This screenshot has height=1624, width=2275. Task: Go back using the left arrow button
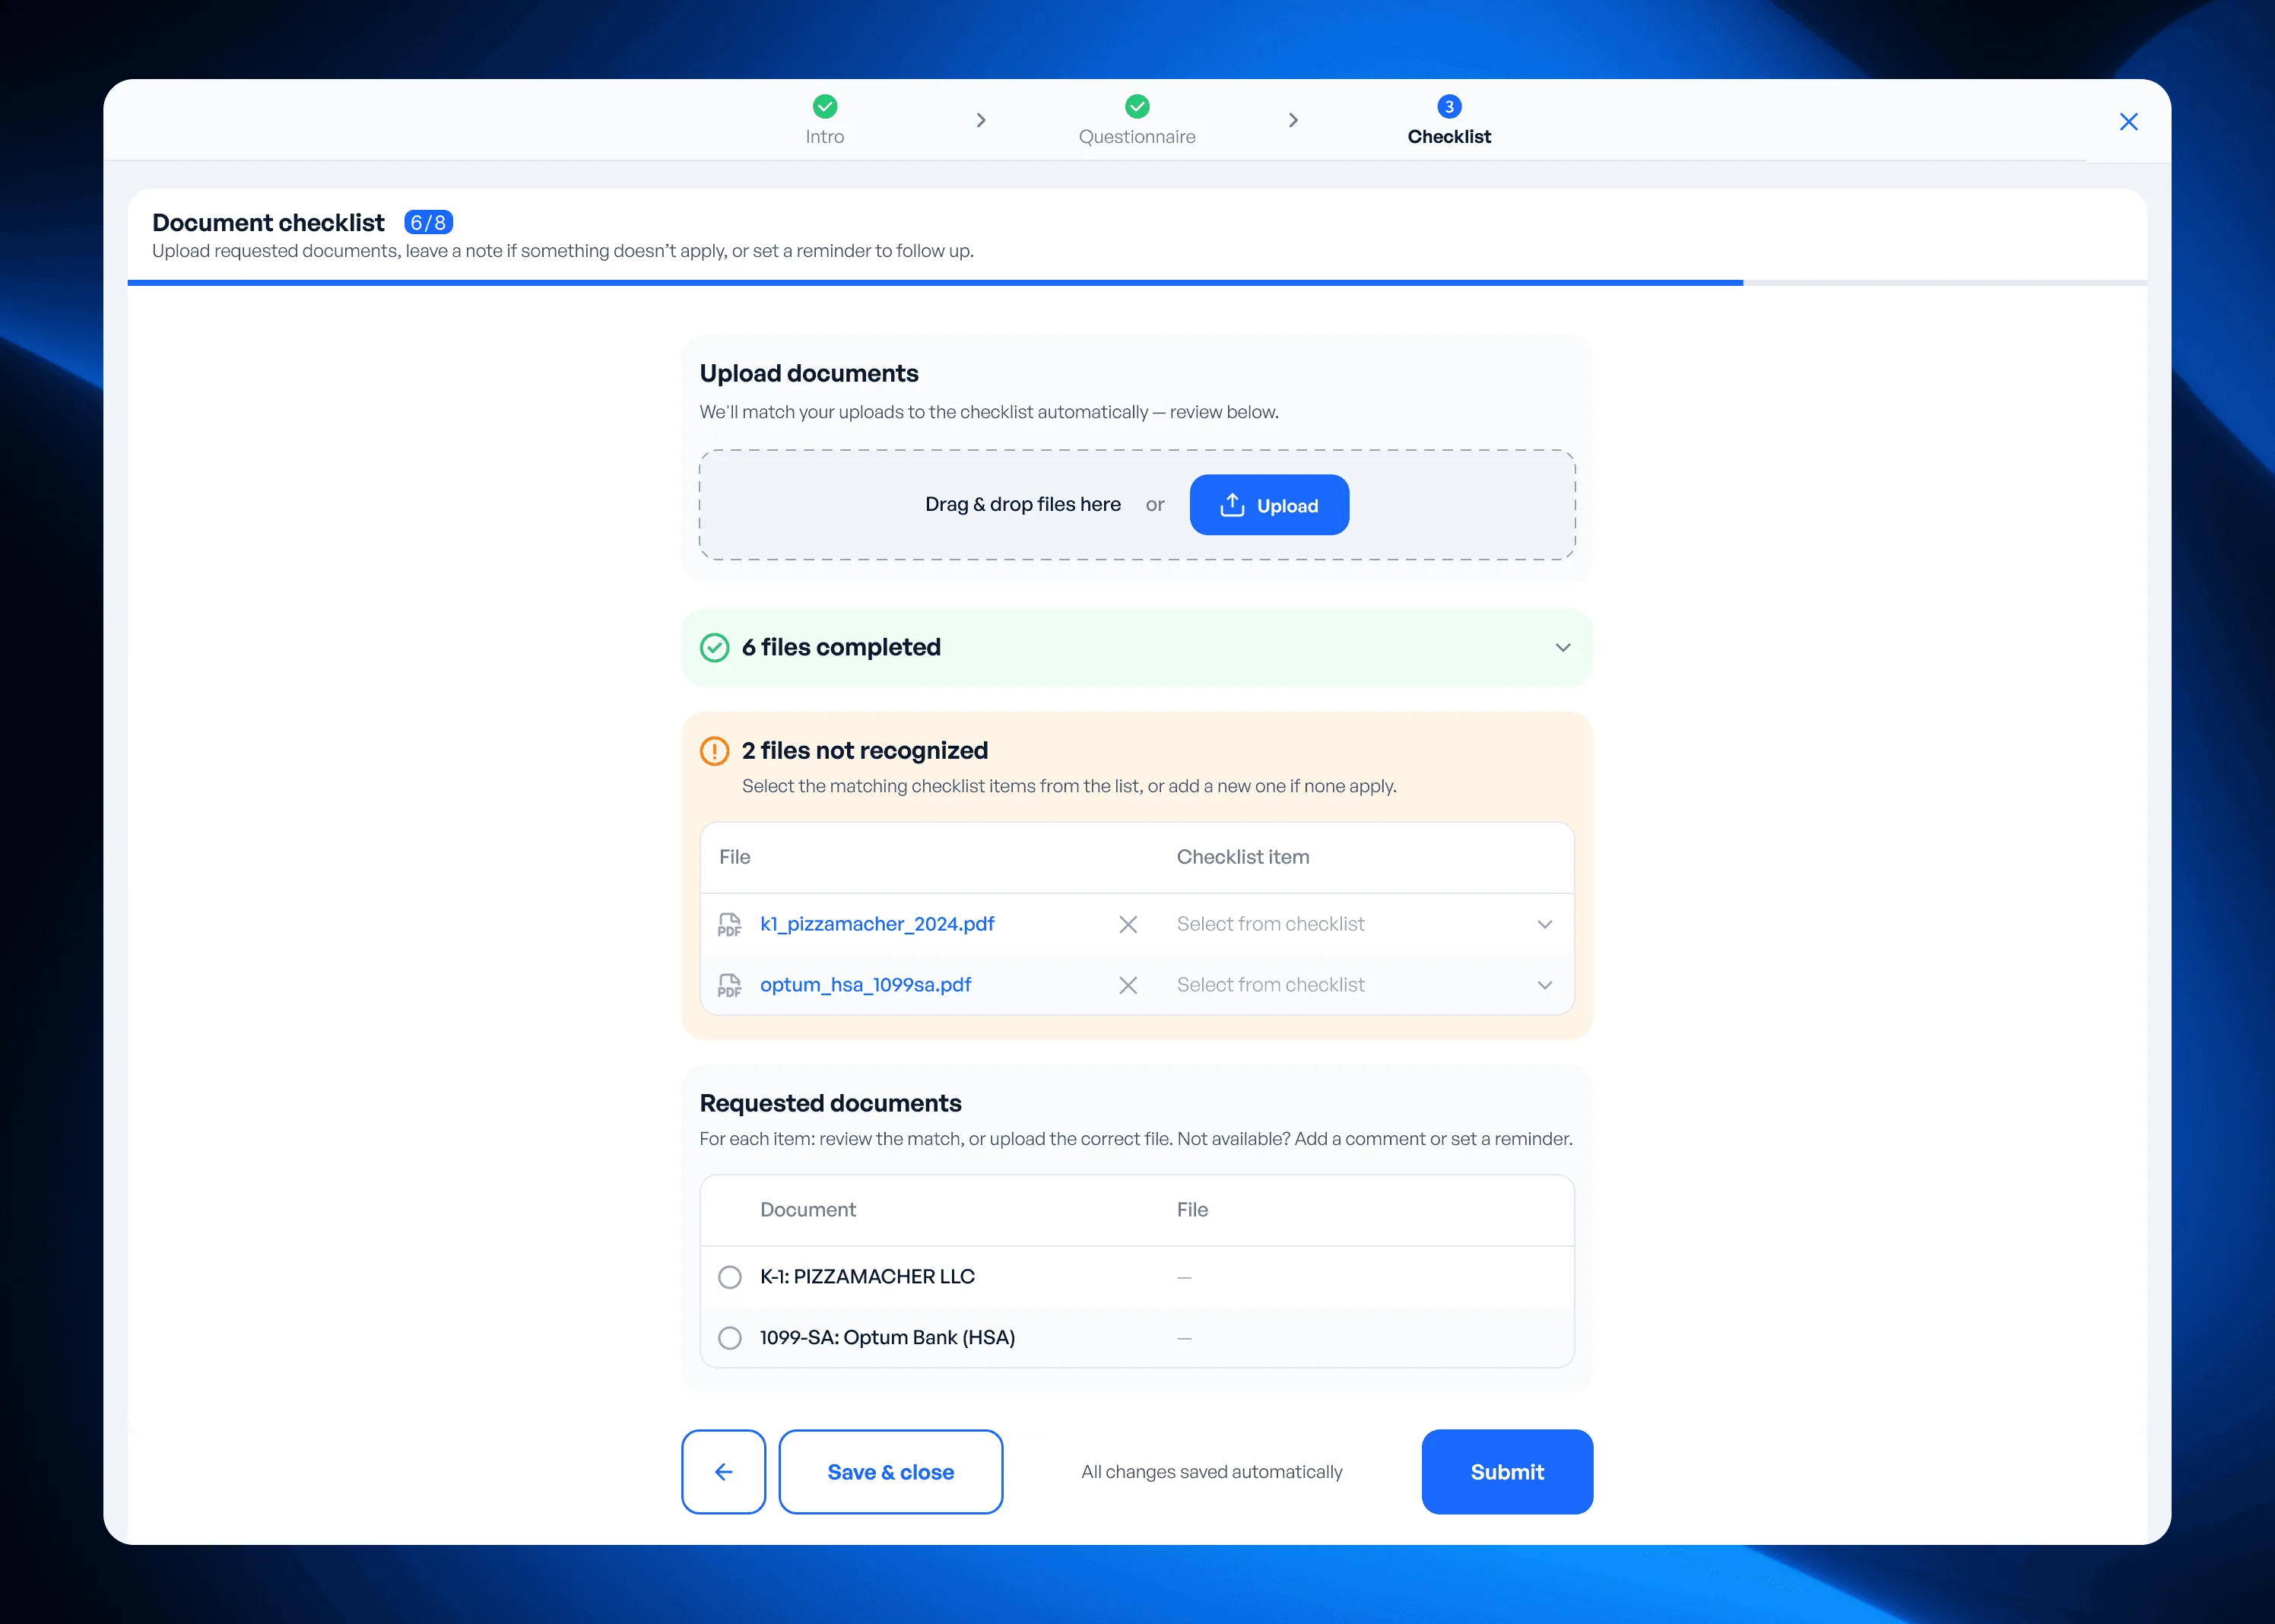point(723,1472)
